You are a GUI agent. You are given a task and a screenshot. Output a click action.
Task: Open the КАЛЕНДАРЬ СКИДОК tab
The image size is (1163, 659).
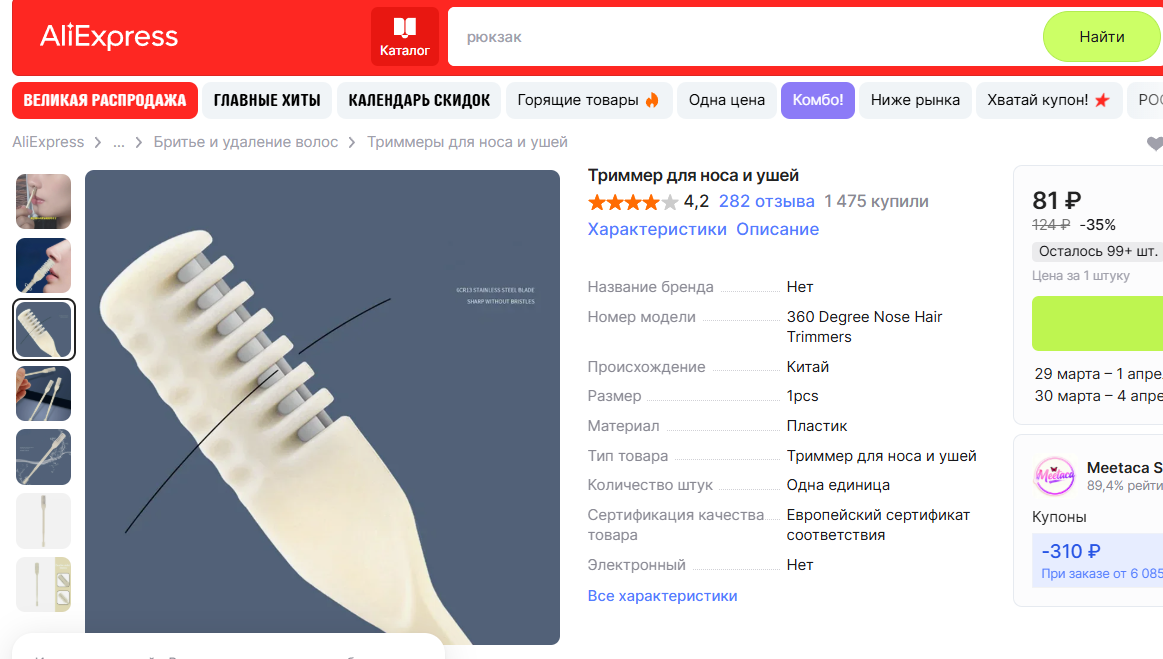pyautogui.click(x=419, y=100)
